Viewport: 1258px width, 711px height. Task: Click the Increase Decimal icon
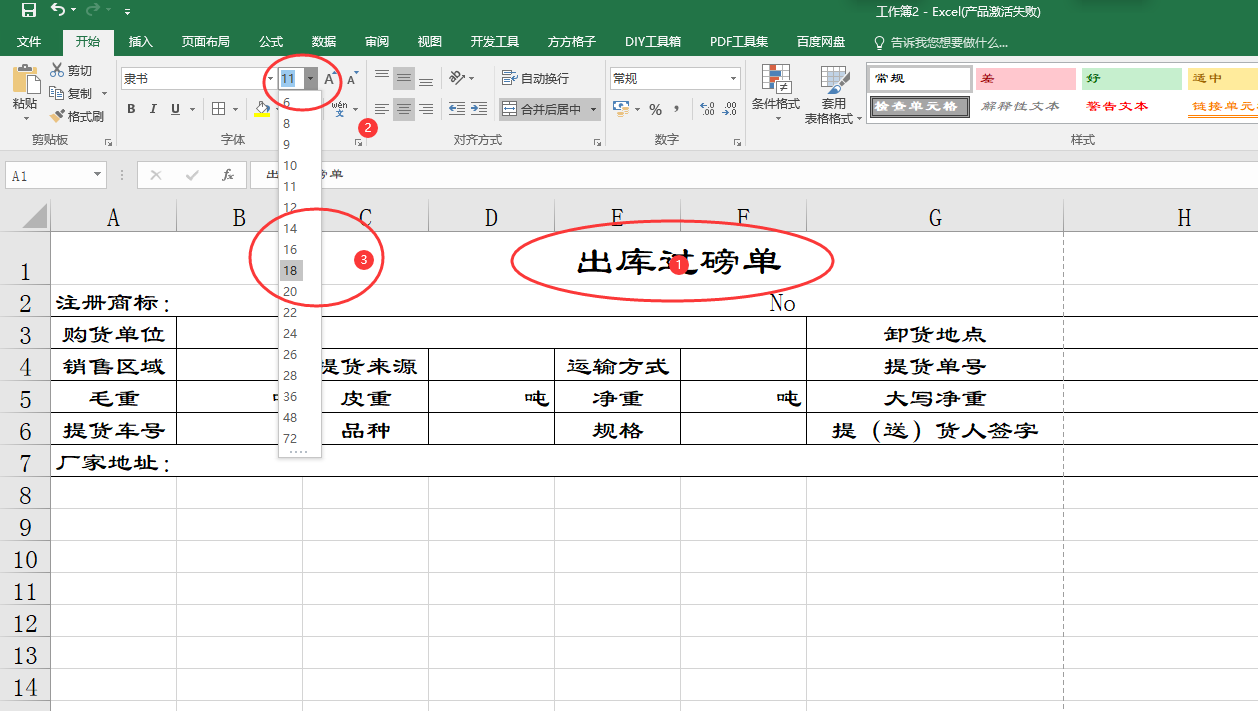tap(707, 109)
